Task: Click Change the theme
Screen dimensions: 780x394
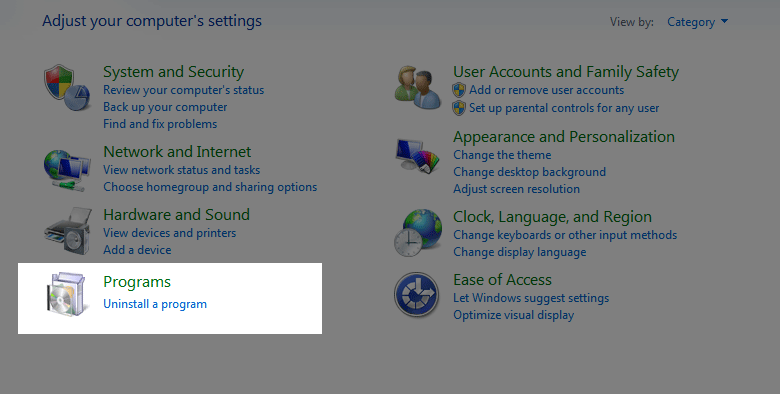Action: [x=502, y=155]
